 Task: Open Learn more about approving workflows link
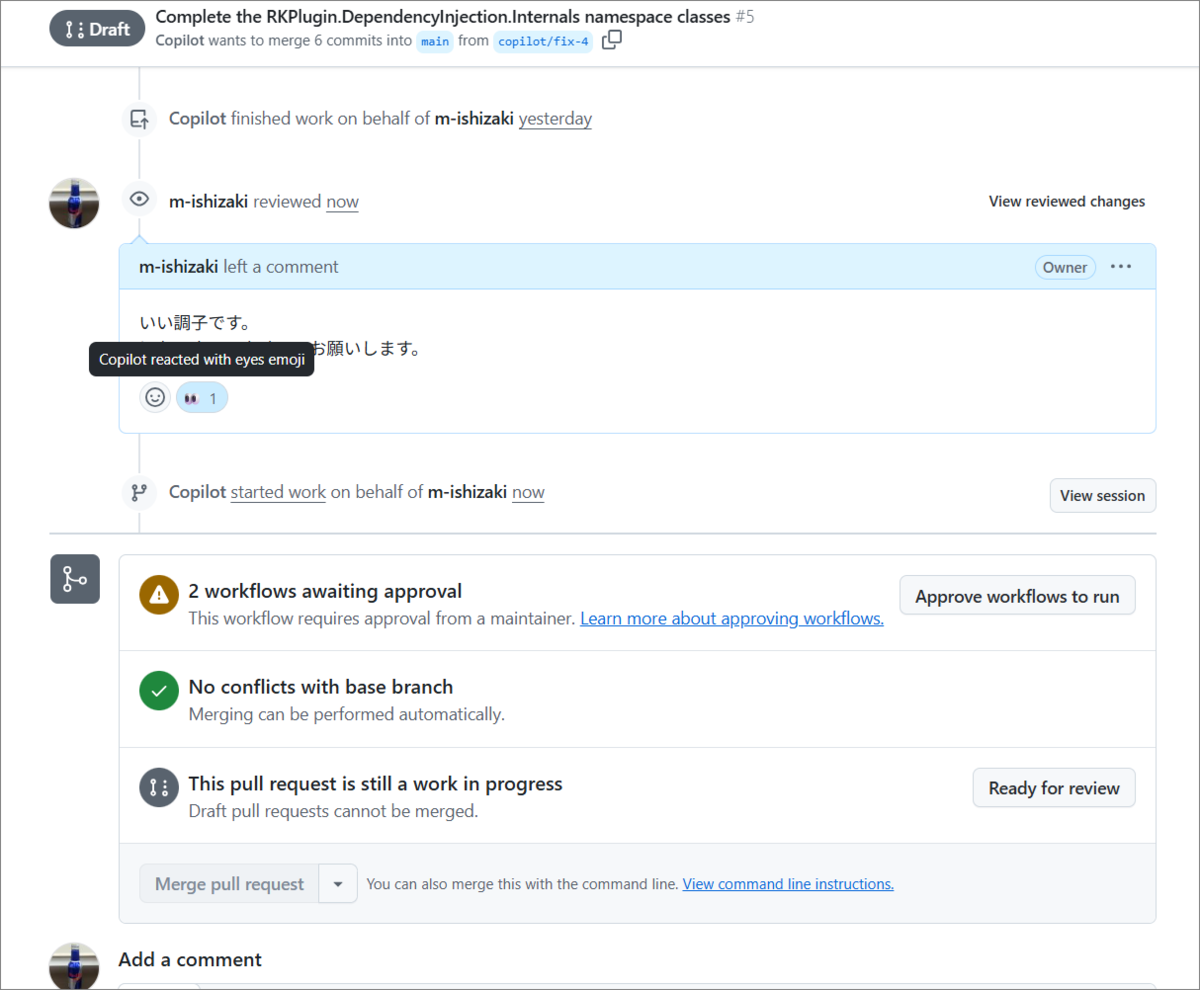click(732, 618)
